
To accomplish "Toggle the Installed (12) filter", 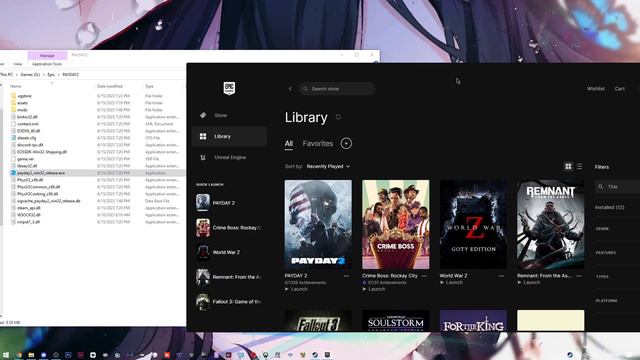I will 609,207.
